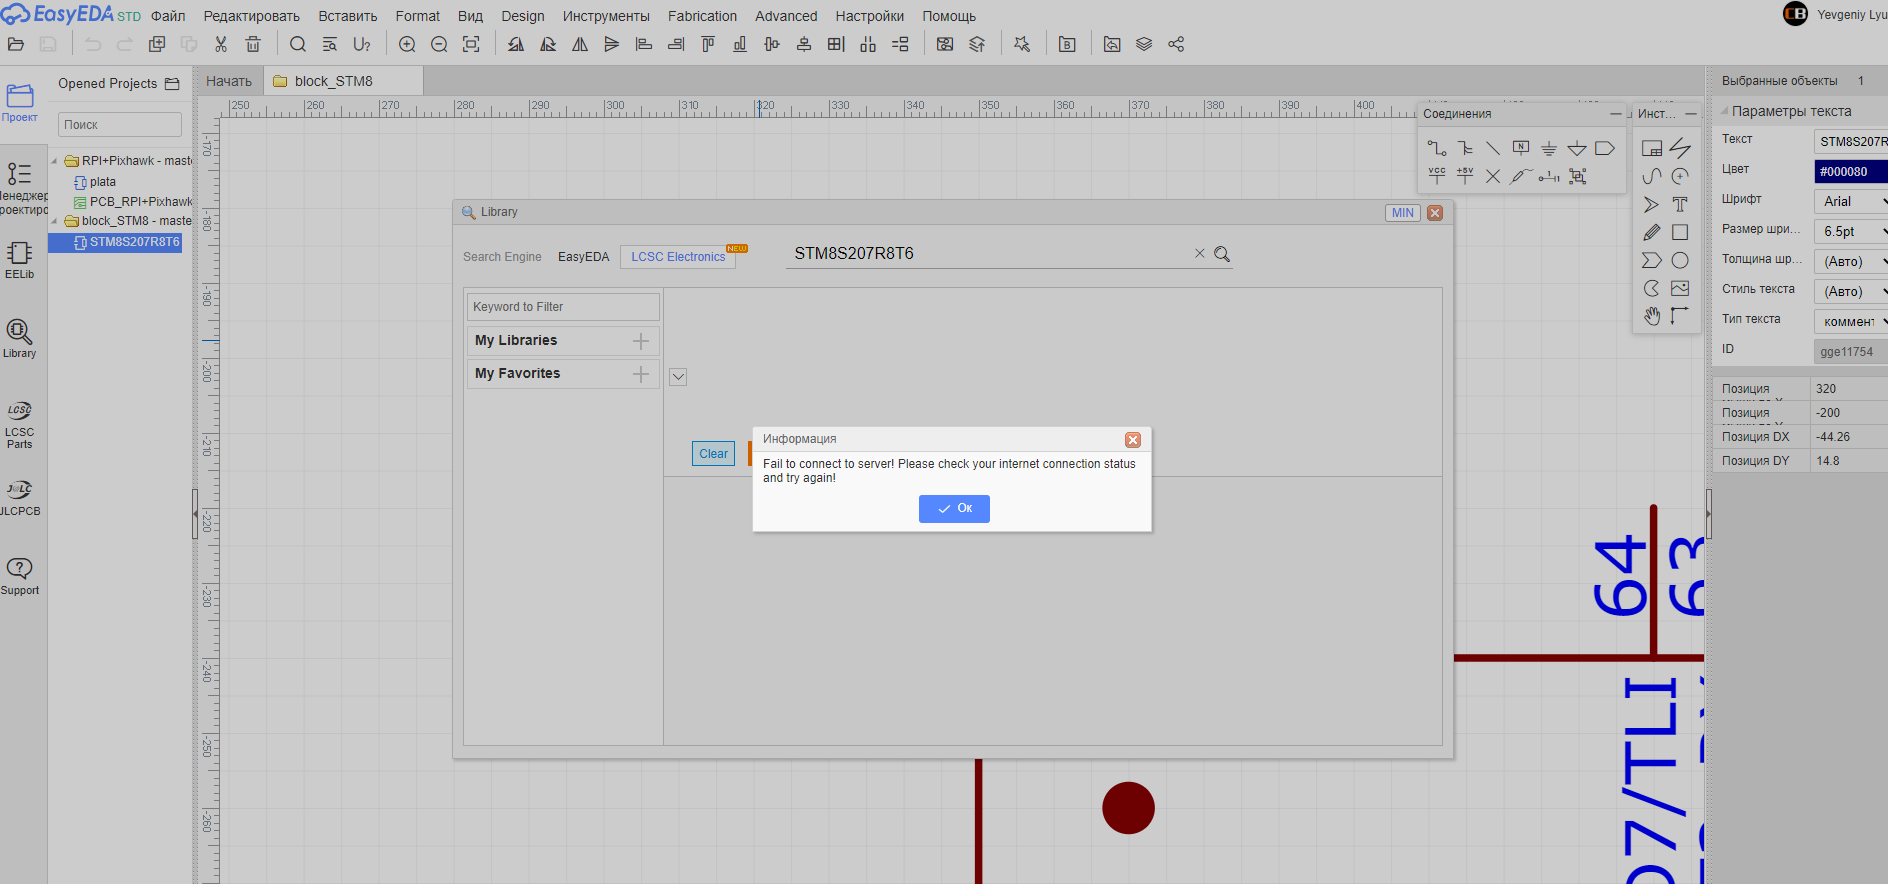The height and width of the screenshot is (884, 1888).
Task: Select the Net Port tool
Action: point(1605,148)
